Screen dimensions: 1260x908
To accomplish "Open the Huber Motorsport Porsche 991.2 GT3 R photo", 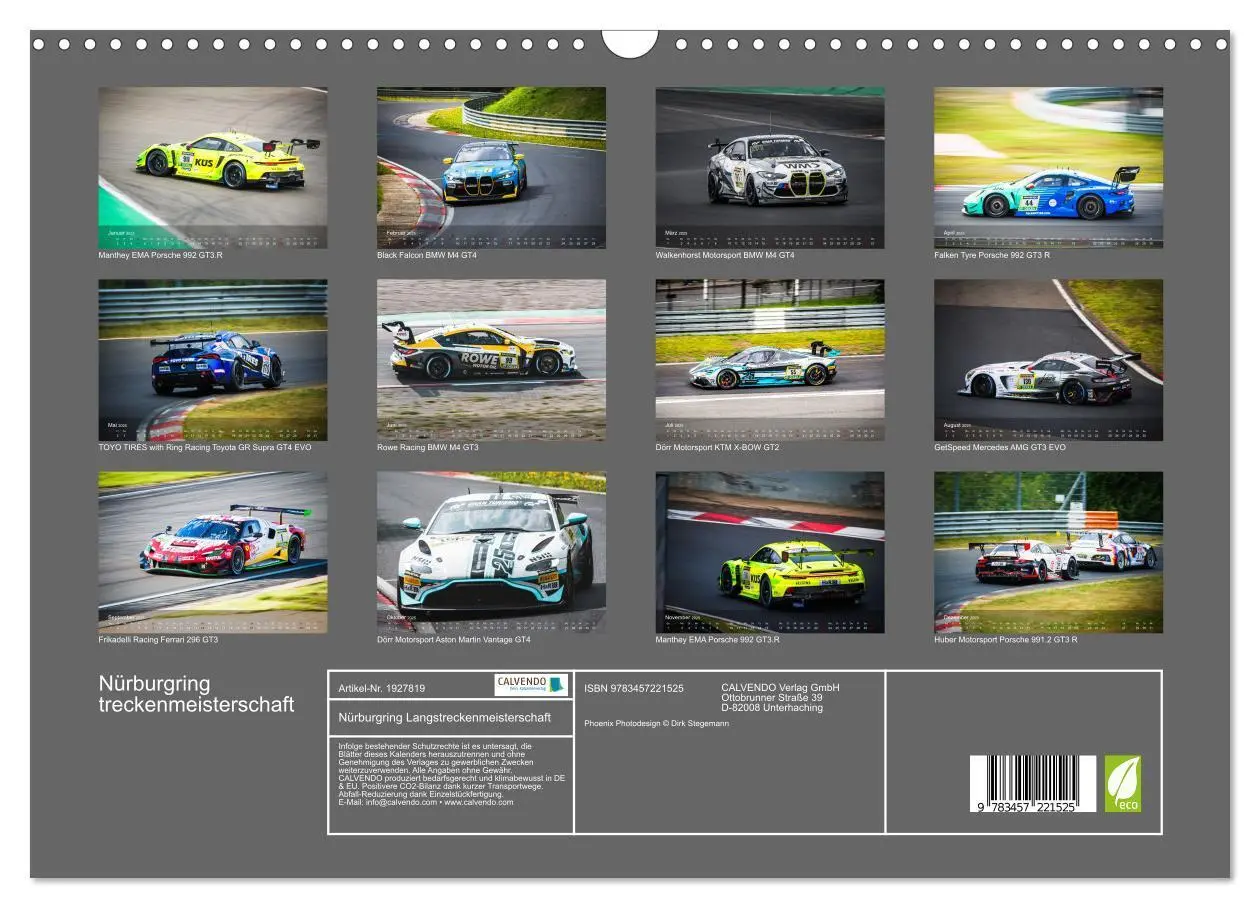I will click(x=1048, y=552).
